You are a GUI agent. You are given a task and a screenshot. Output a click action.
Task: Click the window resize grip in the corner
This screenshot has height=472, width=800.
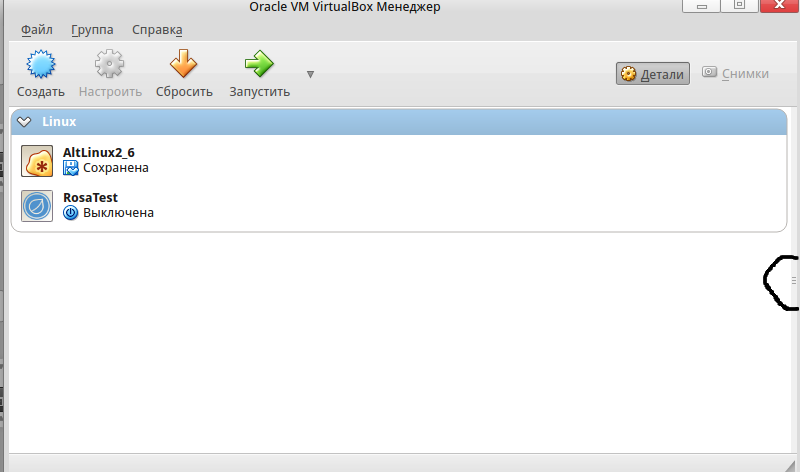tap(791, 464)
